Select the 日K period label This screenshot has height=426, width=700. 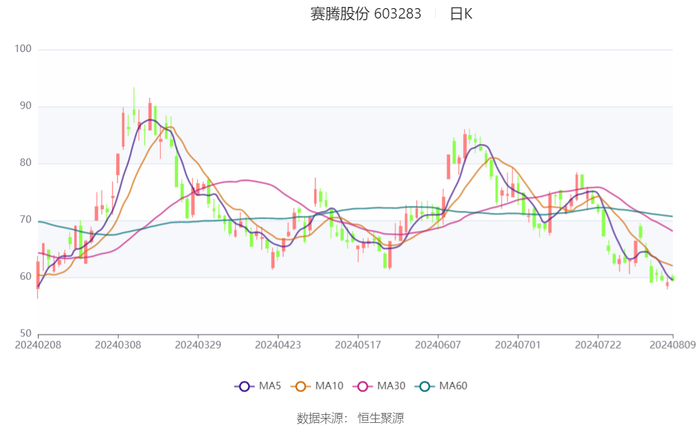click(461, 14)
